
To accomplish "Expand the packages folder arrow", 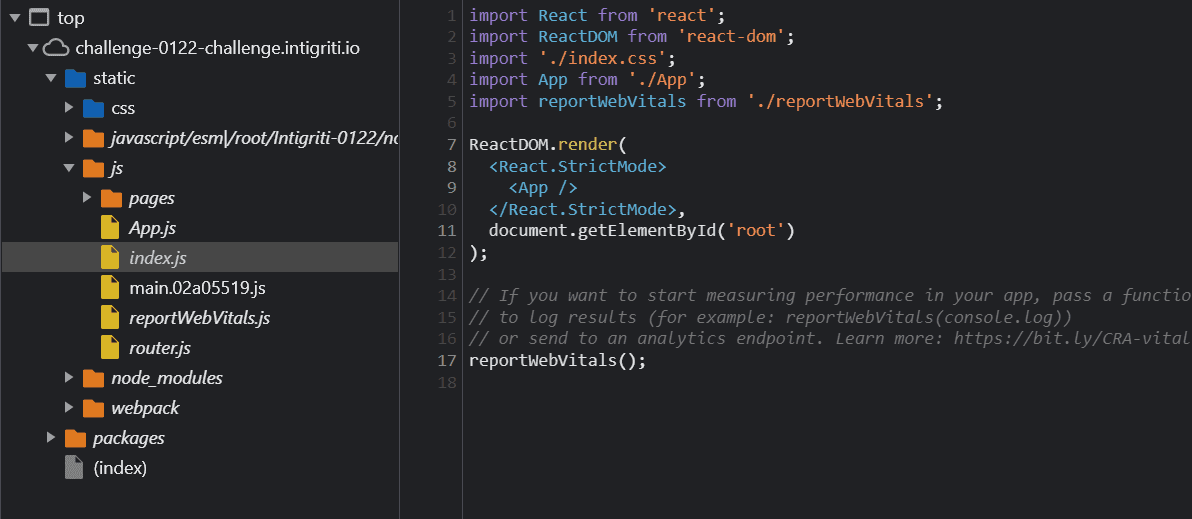I will click(51, 438).
